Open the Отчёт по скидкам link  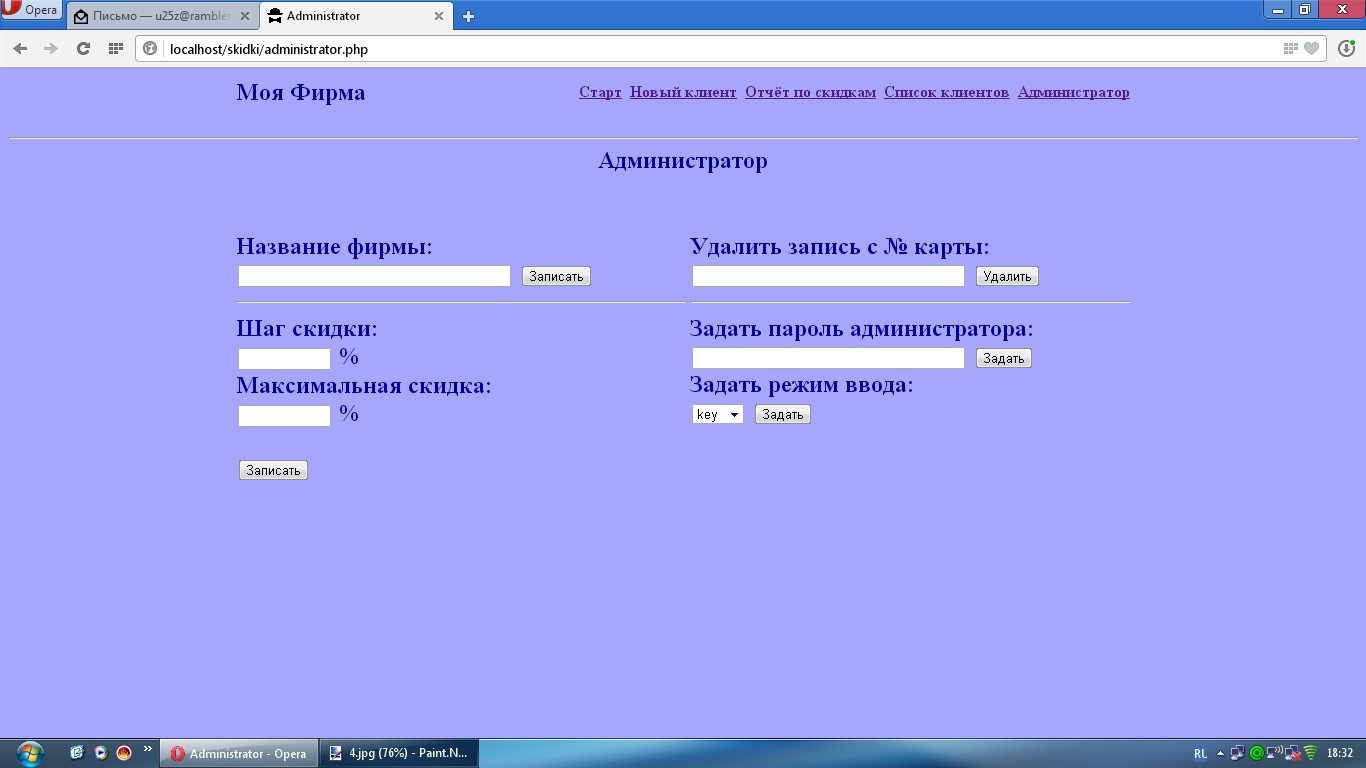coord(810,92)
